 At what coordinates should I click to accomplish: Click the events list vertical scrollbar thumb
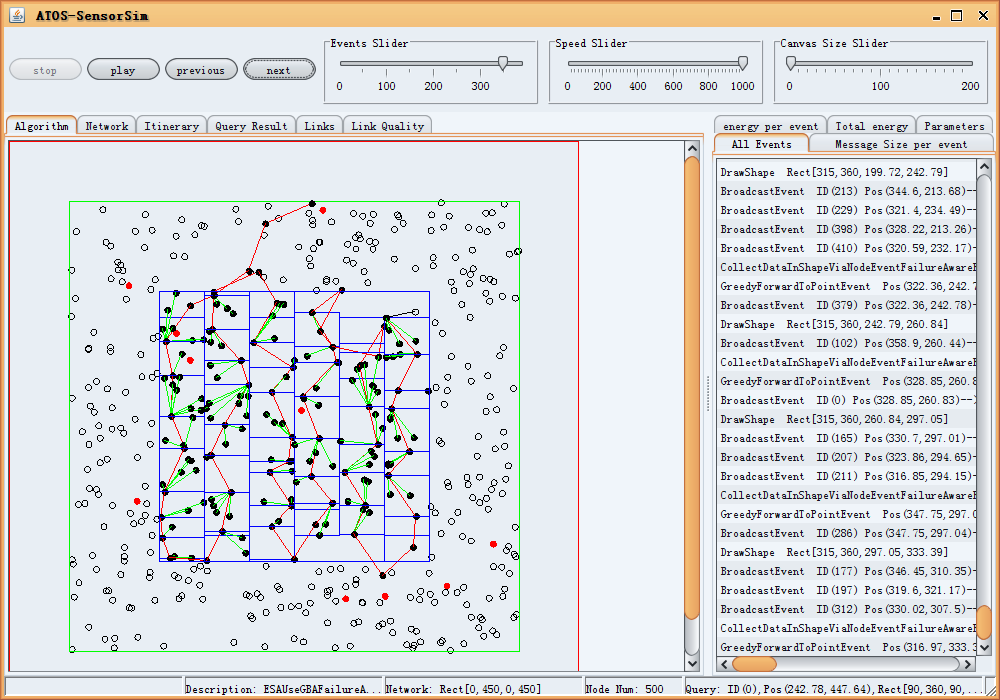(x=984, y=622)
